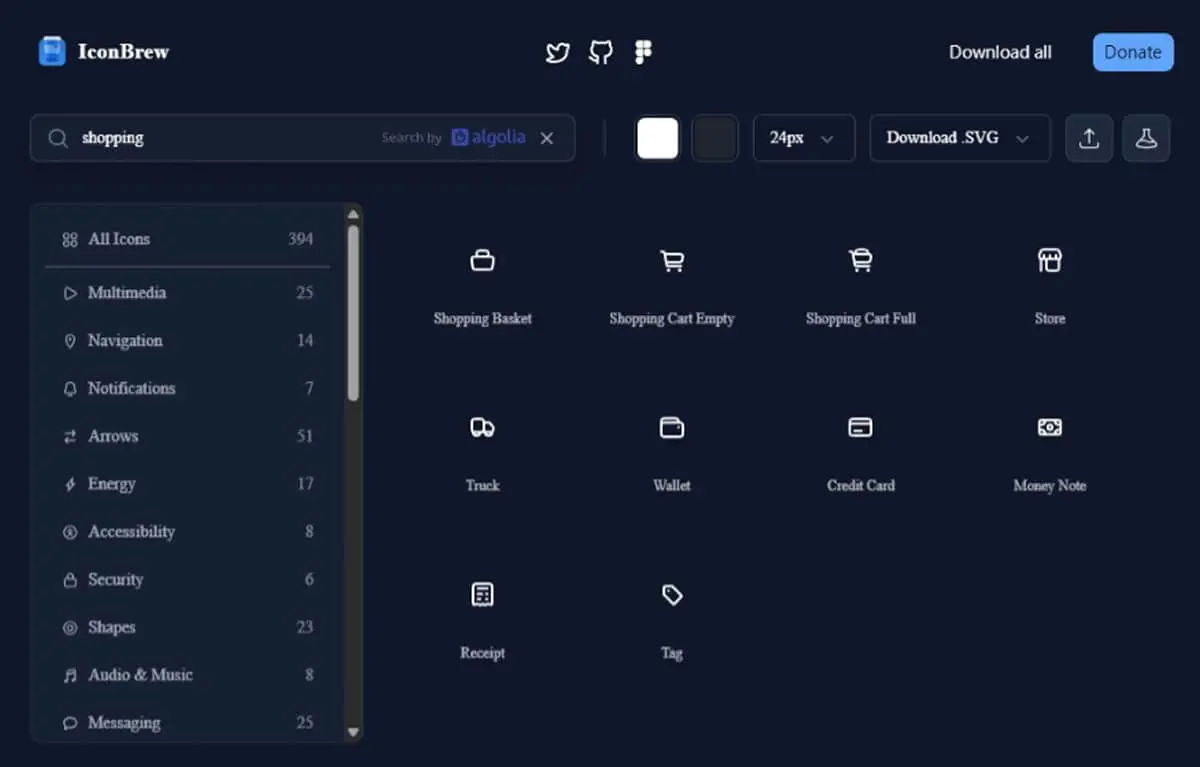Click the flask lab icon button
1200x767 pixels.
[x=1146, y=138]
